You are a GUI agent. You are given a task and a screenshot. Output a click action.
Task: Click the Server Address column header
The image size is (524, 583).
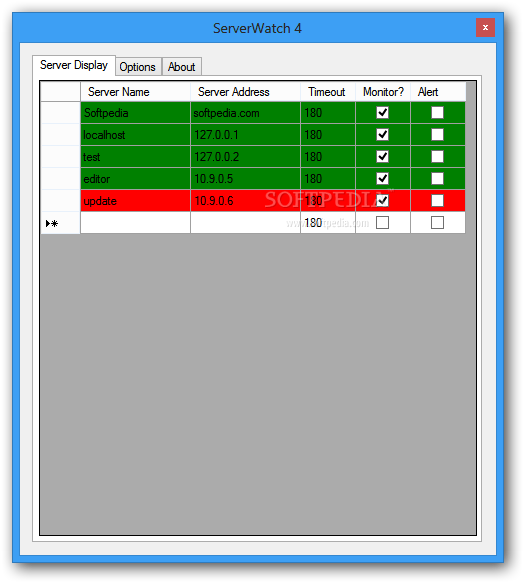245,92
